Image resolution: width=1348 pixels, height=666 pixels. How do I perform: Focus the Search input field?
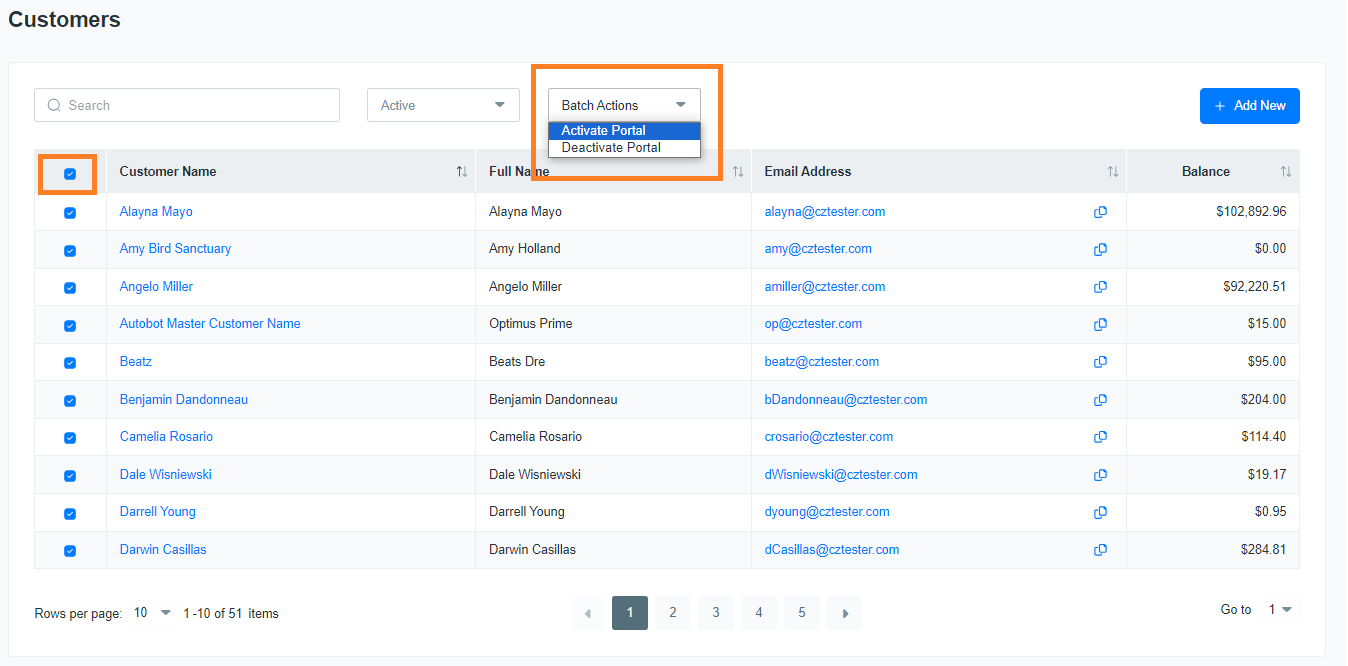[x=187, y=105]
